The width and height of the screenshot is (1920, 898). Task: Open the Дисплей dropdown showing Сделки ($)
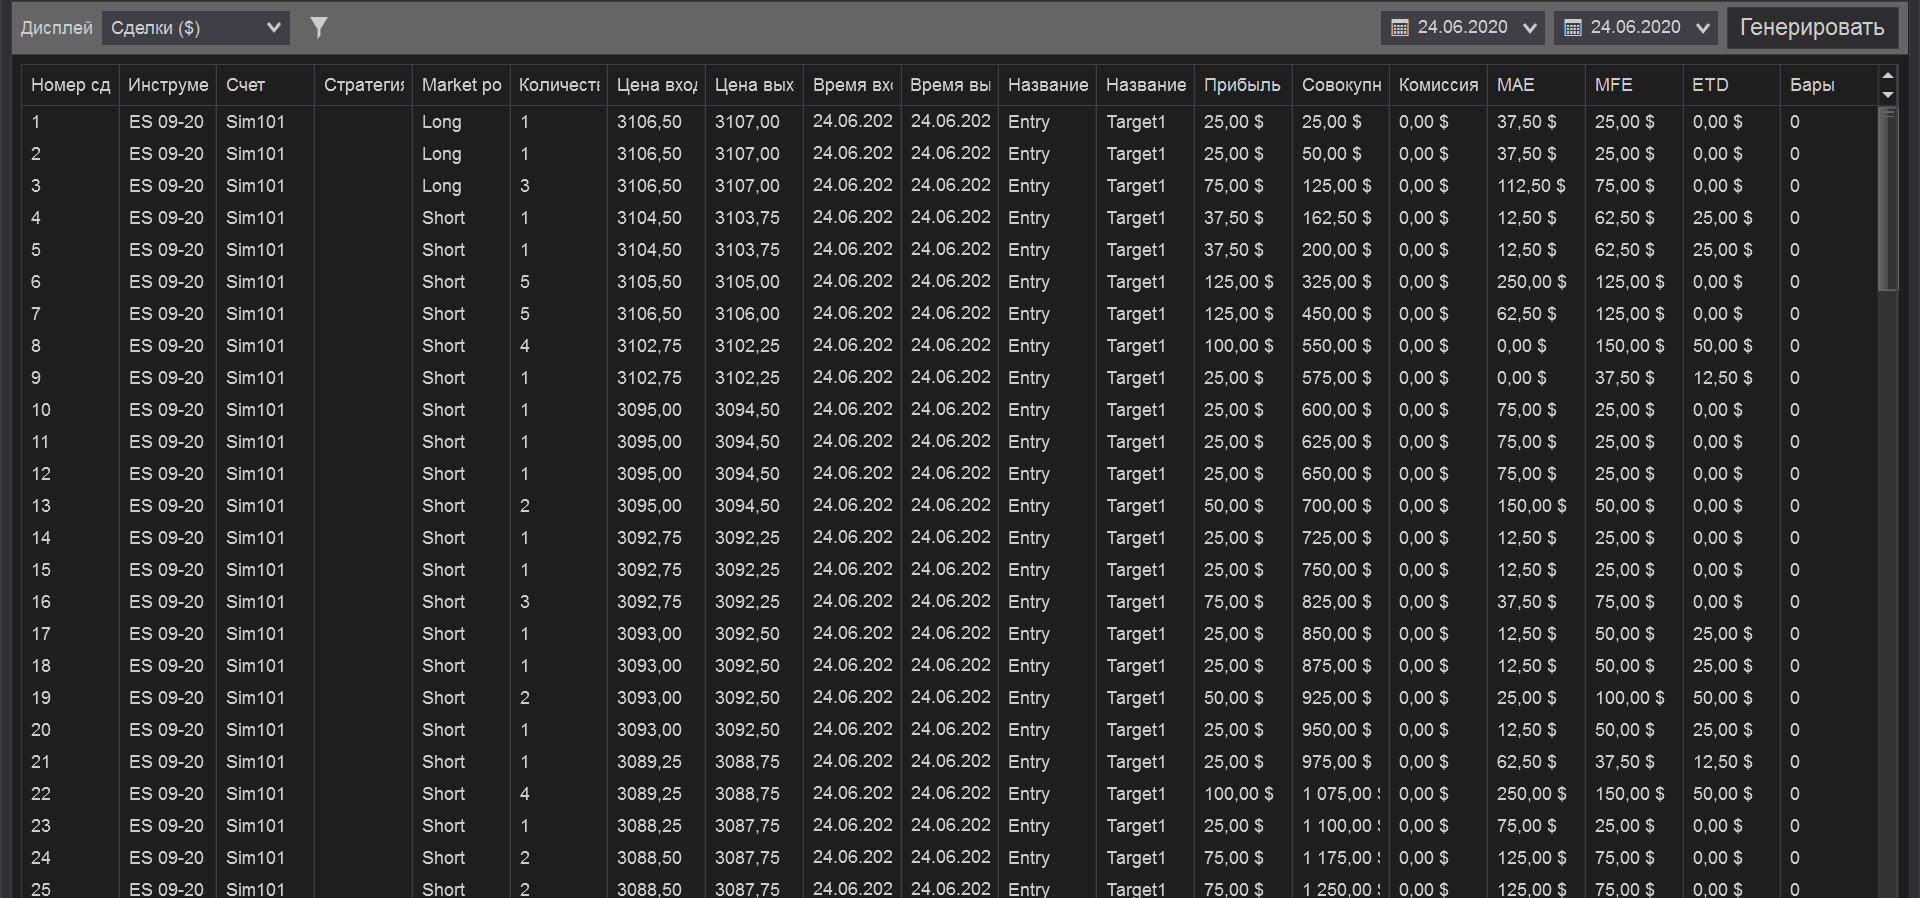196,28
